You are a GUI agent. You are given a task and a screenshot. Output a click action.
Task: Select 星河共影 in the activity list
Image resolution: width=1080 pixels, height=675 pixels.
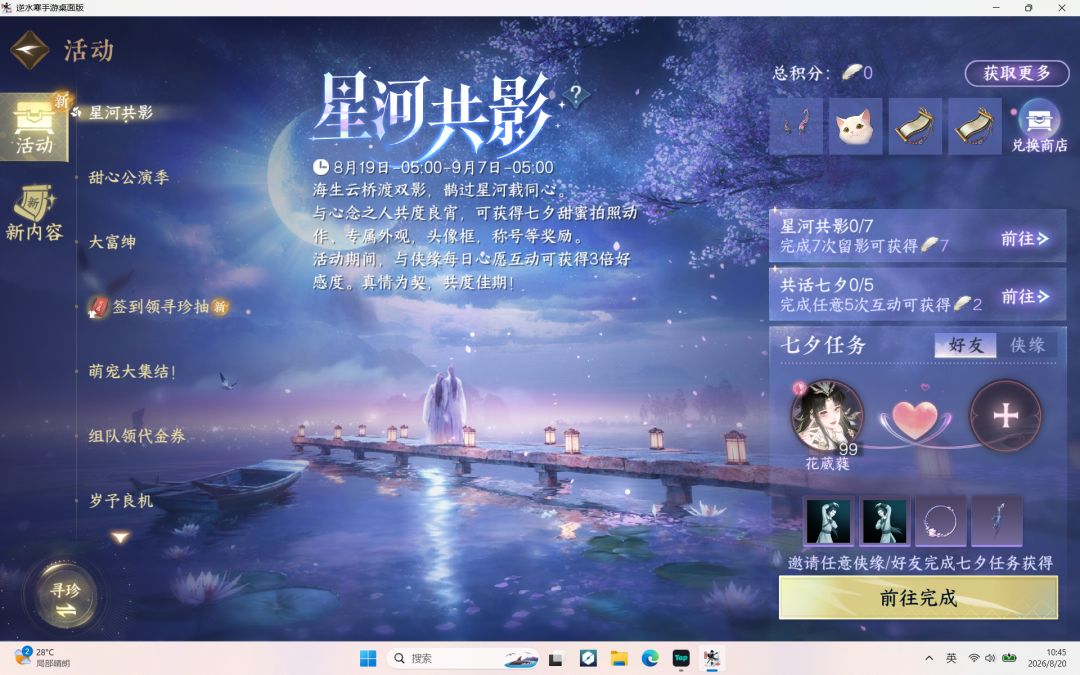[x=121, y=113]
